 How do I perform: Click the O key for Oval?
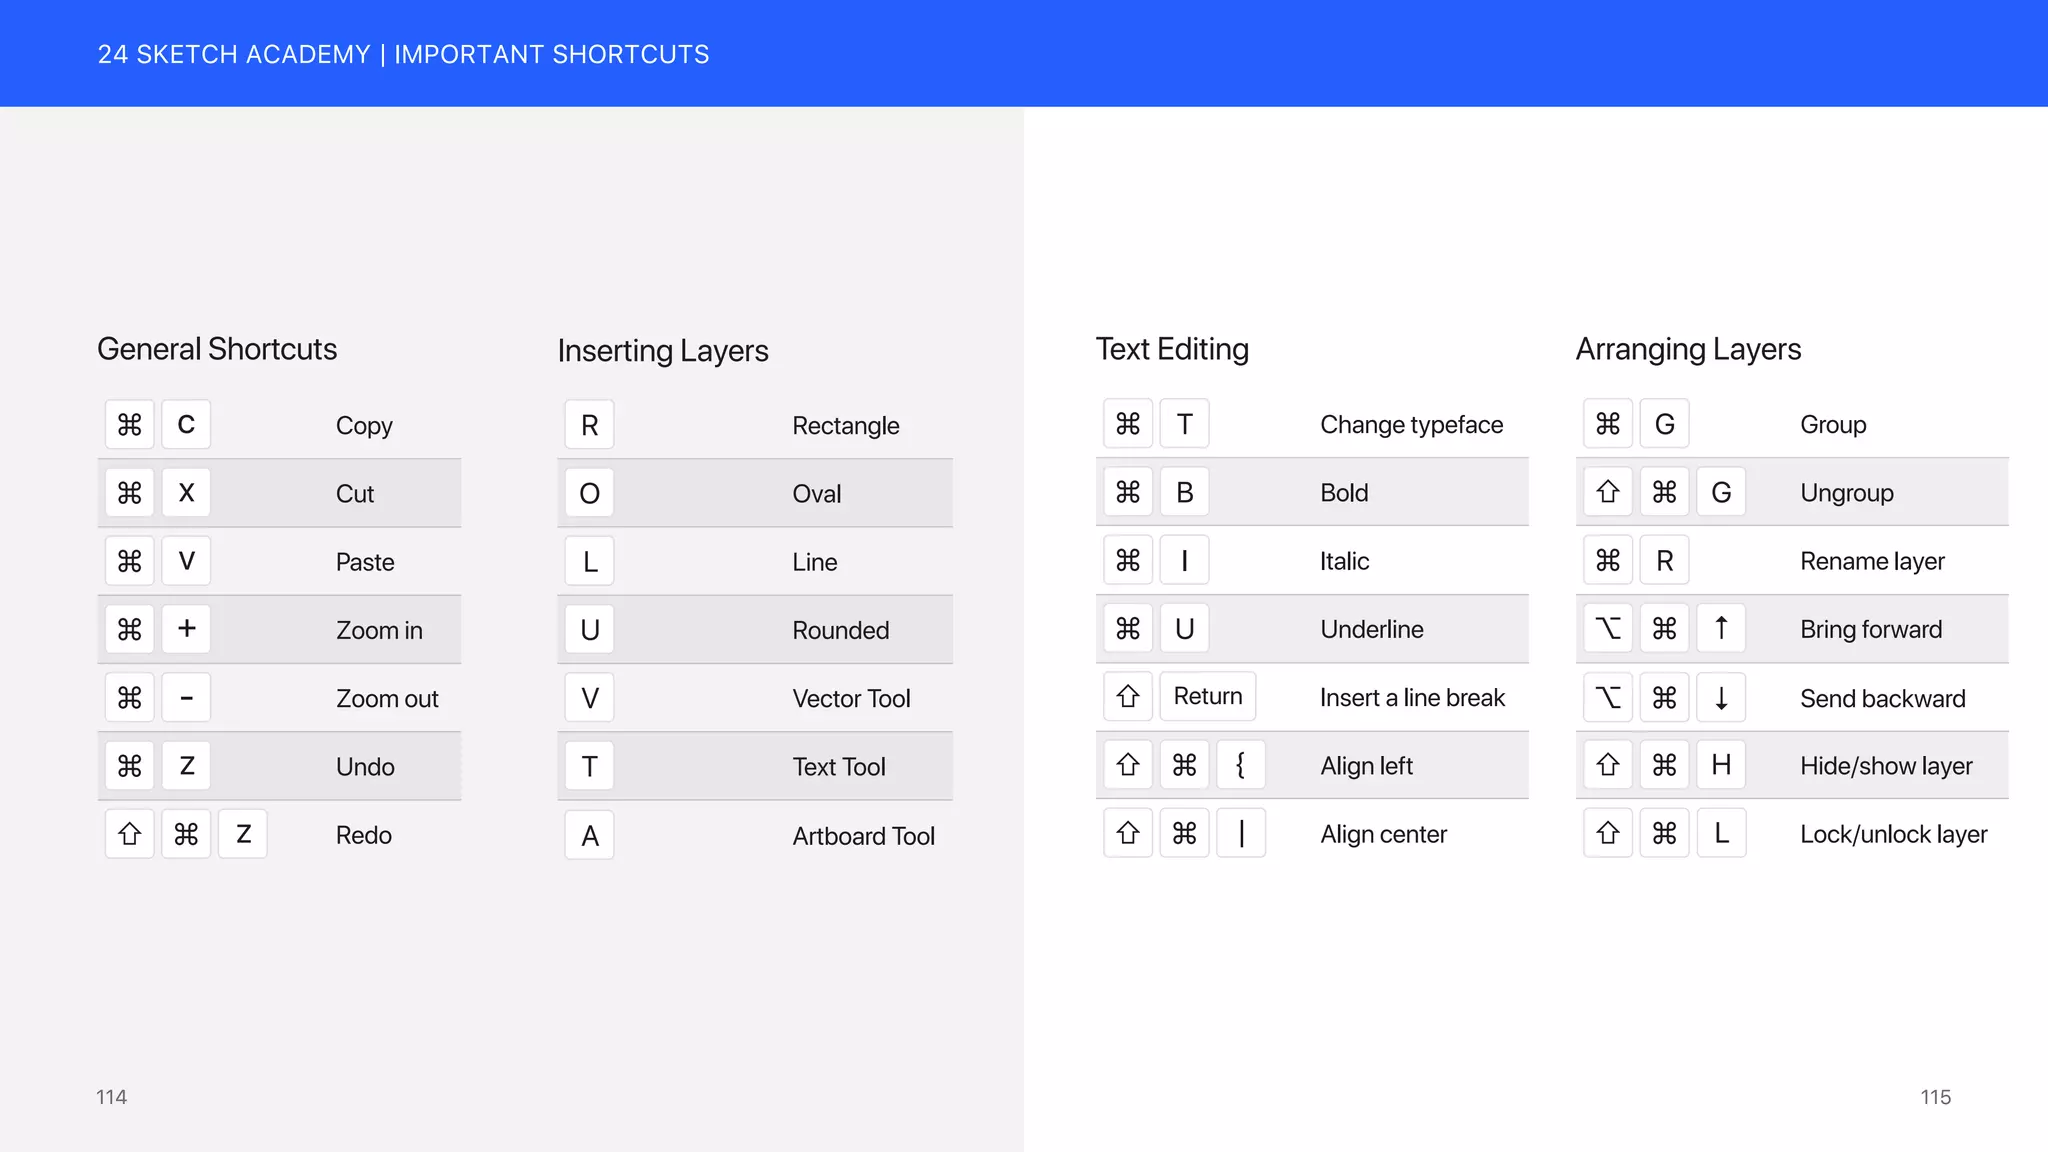pyautogui.click(x=590, y=493)
